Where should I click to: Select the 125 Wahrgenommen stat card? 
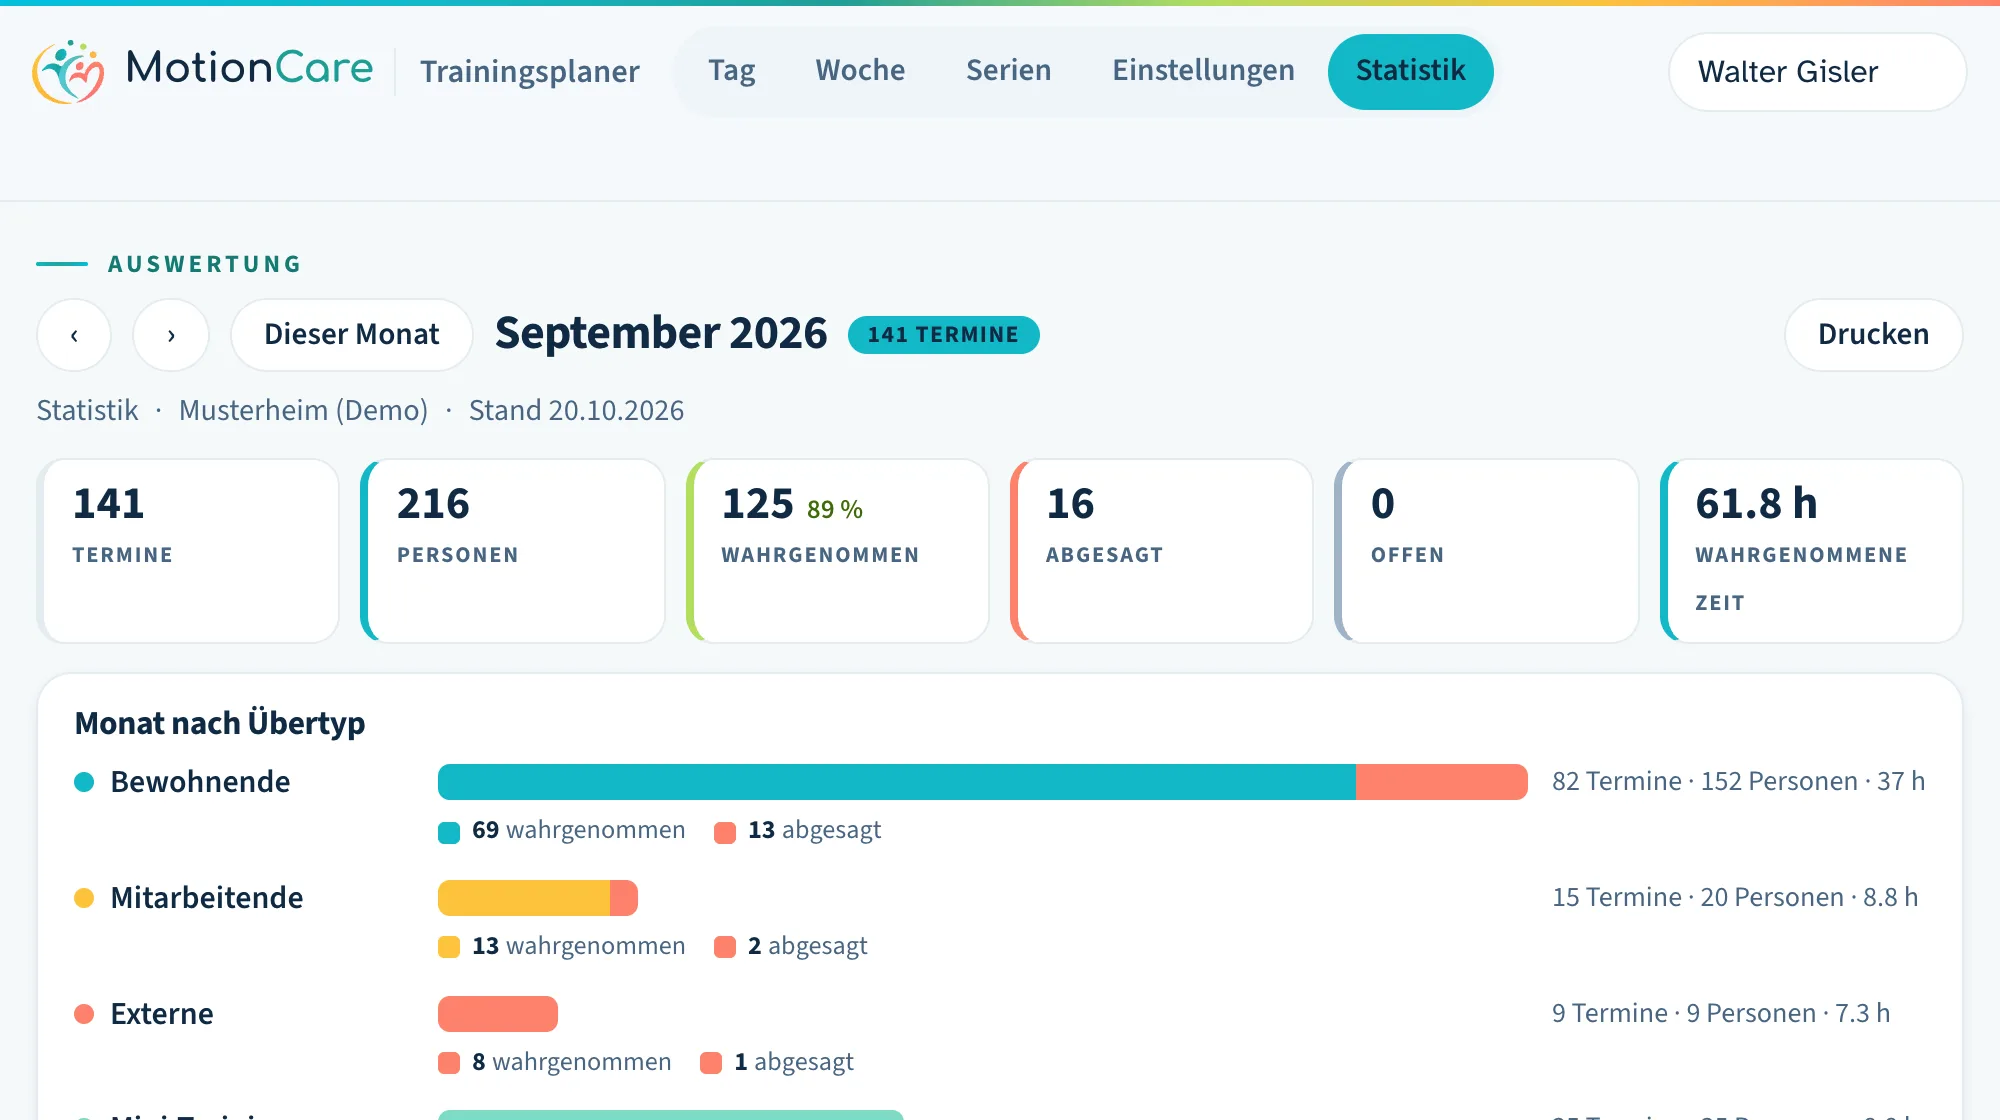(x=837, y=551)
